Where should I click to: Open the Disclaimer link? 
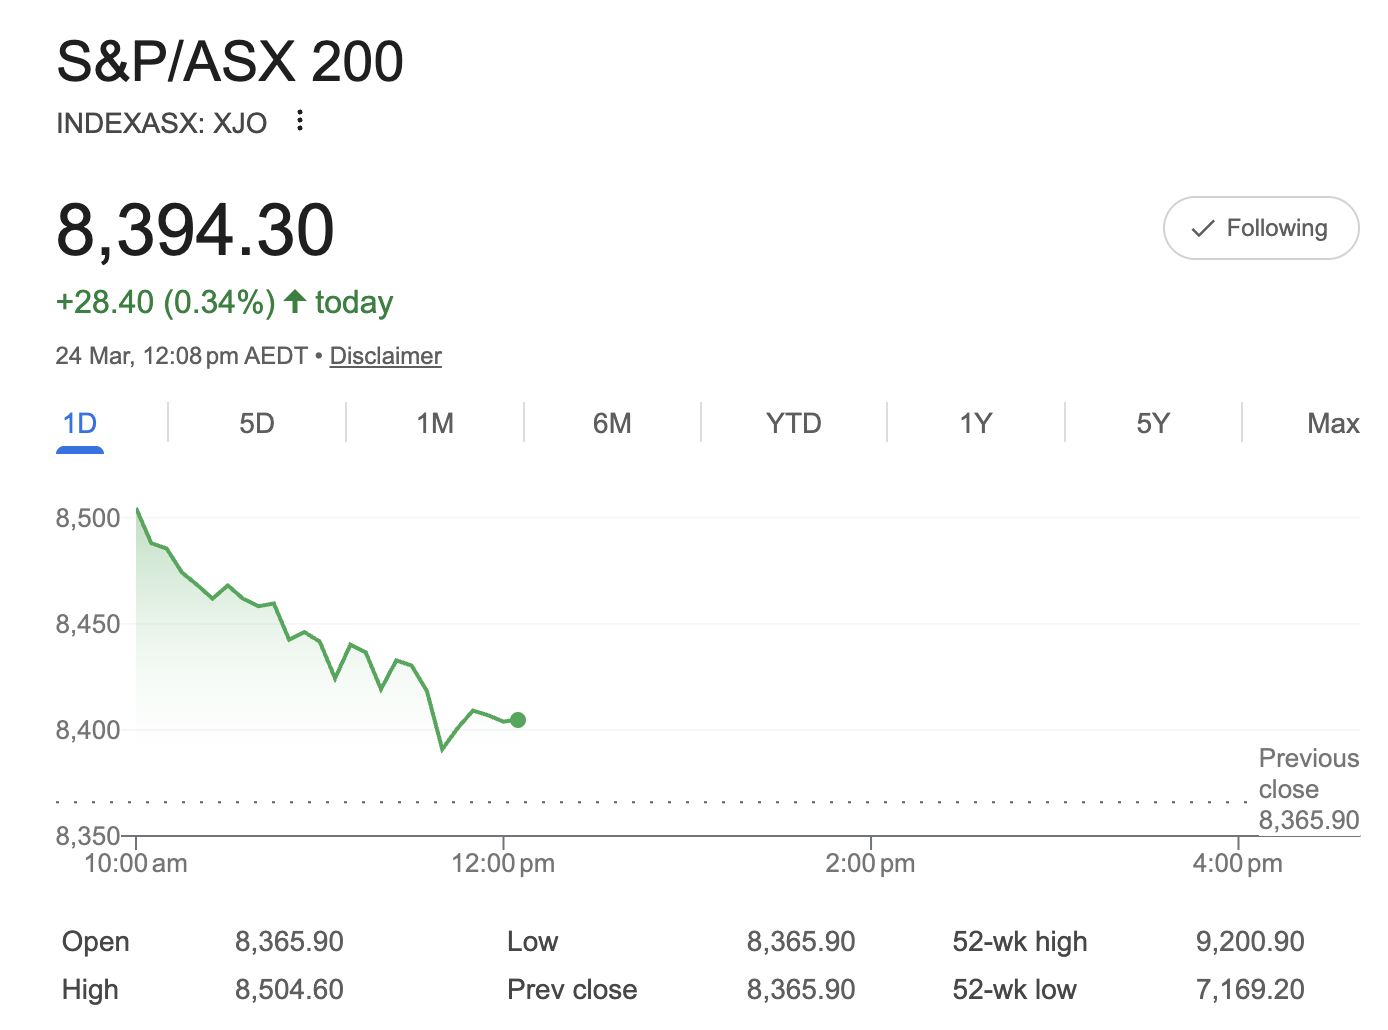385,356
